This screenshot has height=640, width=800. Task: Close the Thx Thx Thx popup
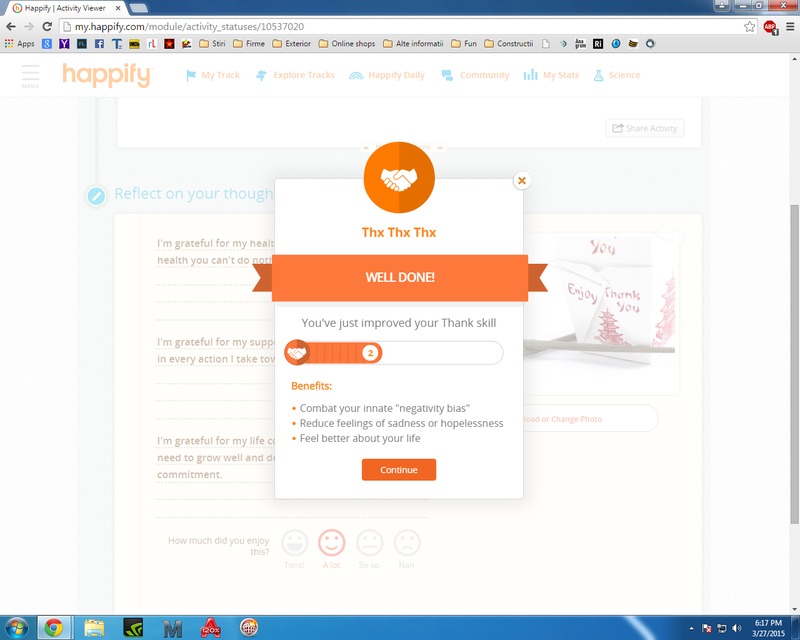point(521,180)
